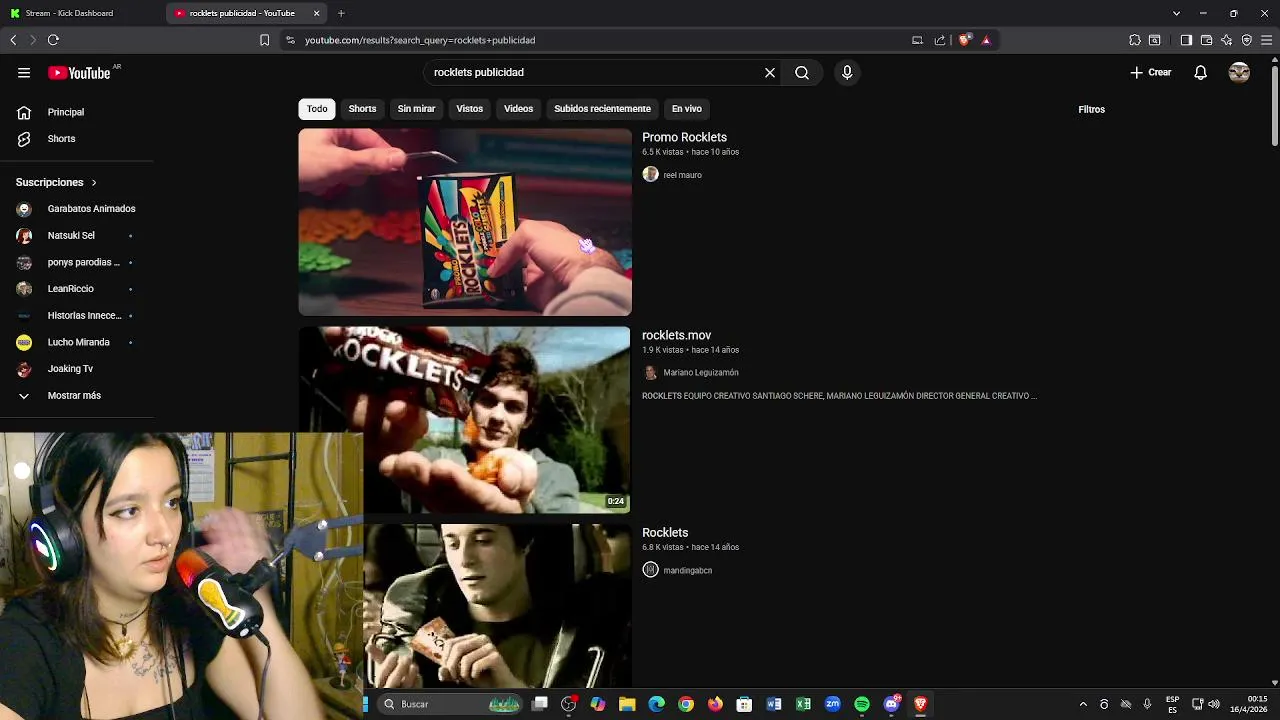Viewport: 1280px width, 720px height.
Task: Click the rocklets.mov title
Action: pyautogui.click(x=676, y=335)
